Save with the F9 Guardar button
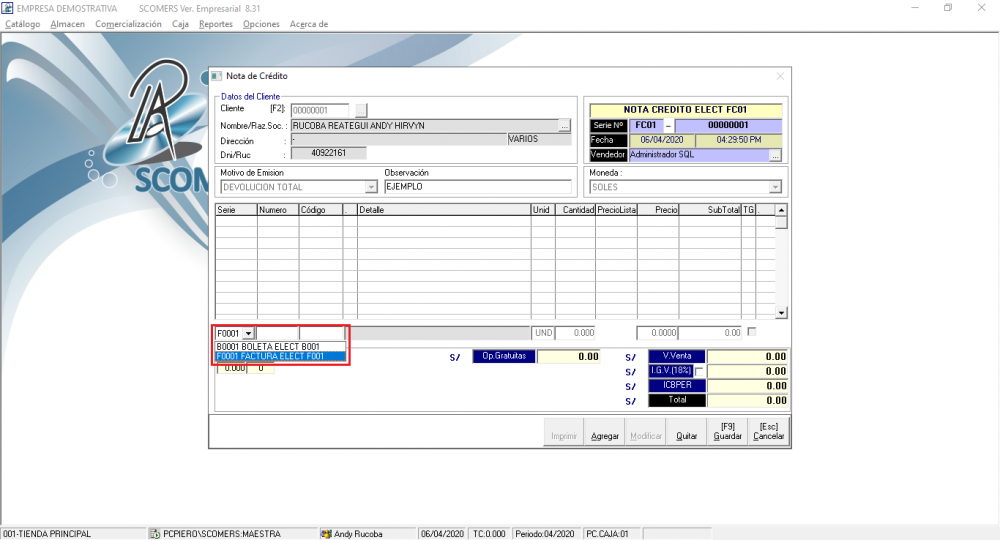Image resolution: width=1000 pixels, height=540 pixels. coord(727,432)
